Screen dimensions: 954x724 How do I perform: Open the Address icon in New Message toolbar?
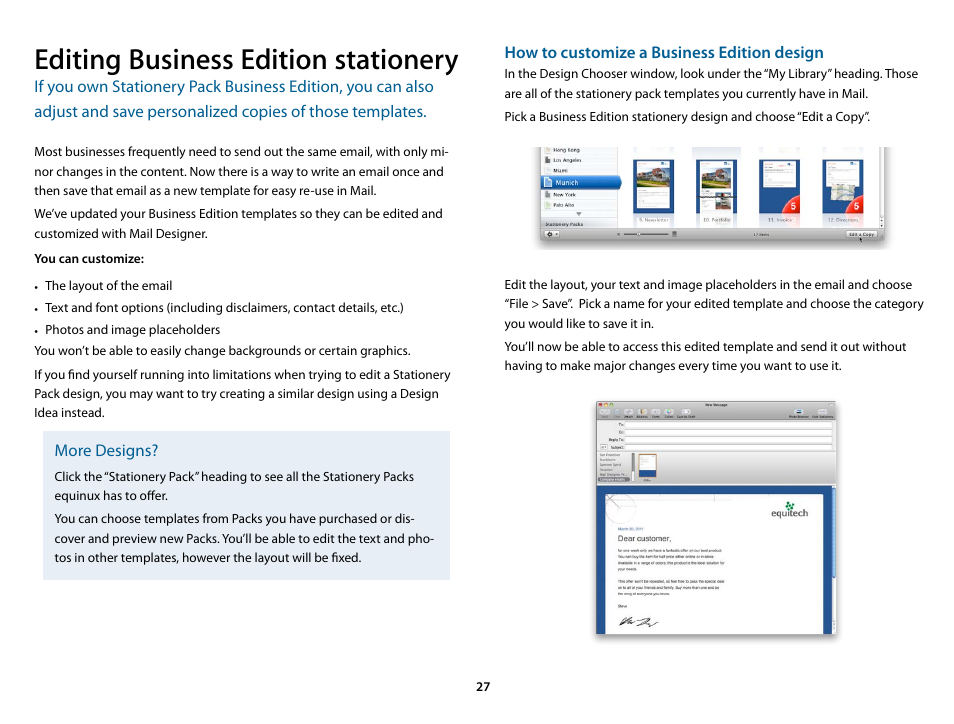[642, 413]
